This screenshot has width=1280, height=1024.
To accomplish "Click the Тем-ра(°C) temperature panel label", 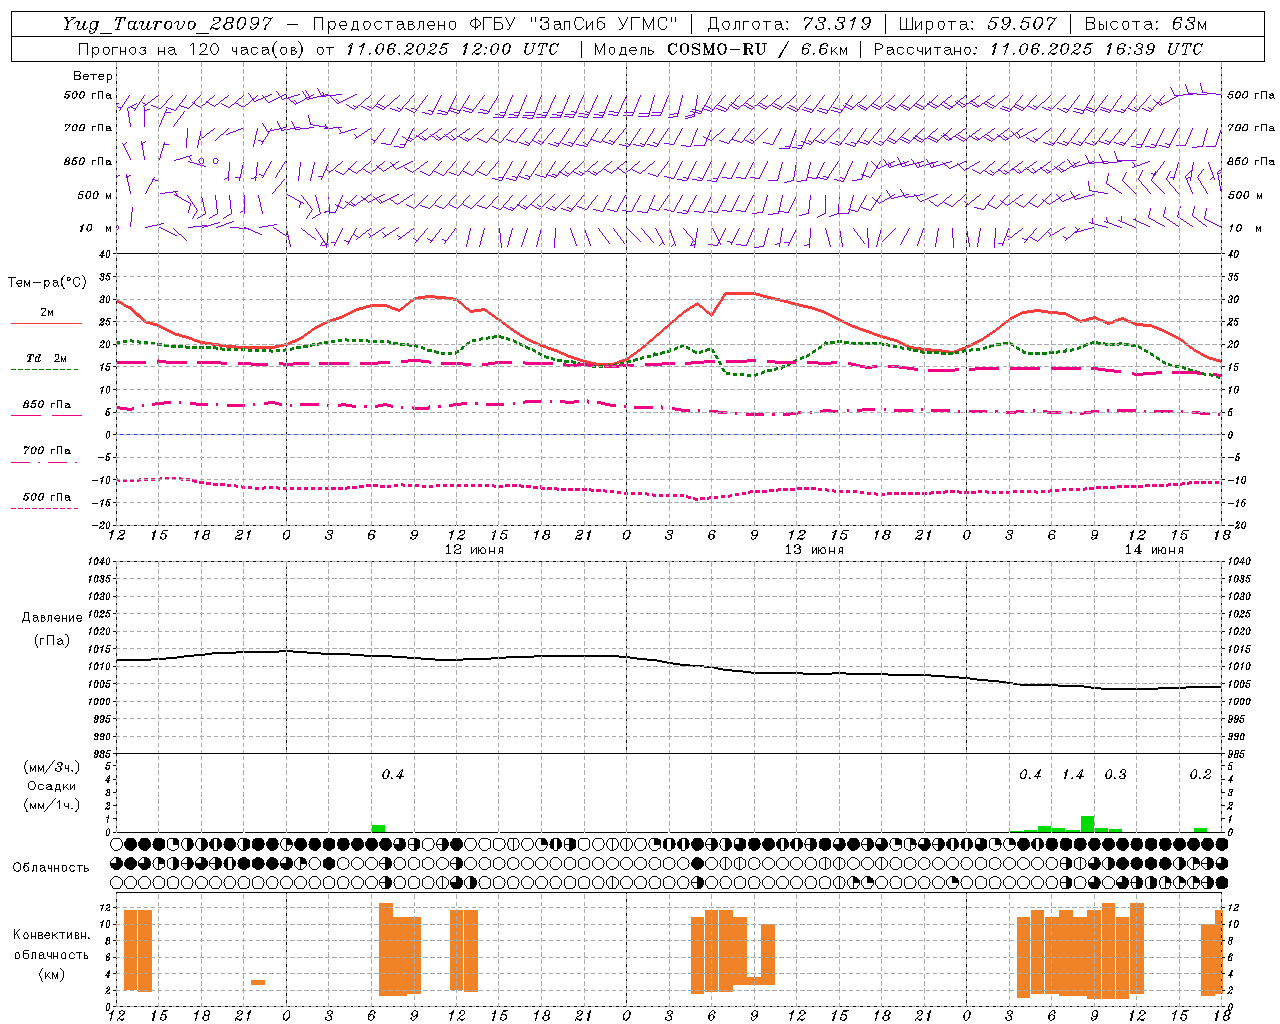I will 47,283.
